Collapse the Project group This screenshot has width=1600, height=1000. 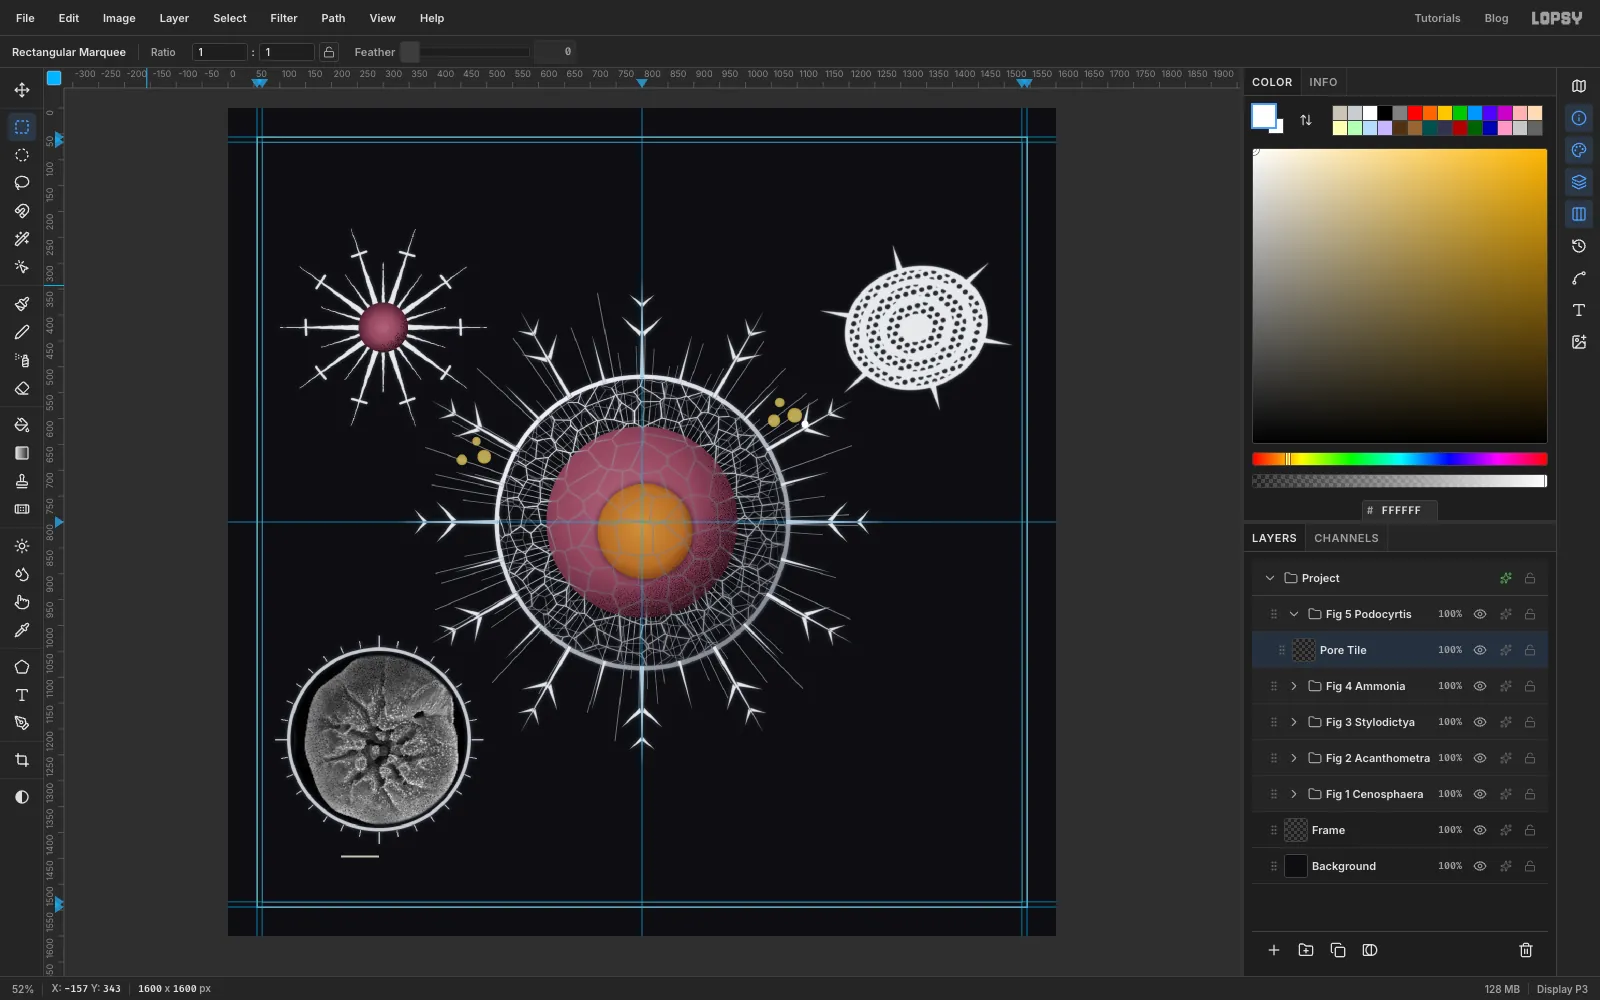[x=1270, y=578]
